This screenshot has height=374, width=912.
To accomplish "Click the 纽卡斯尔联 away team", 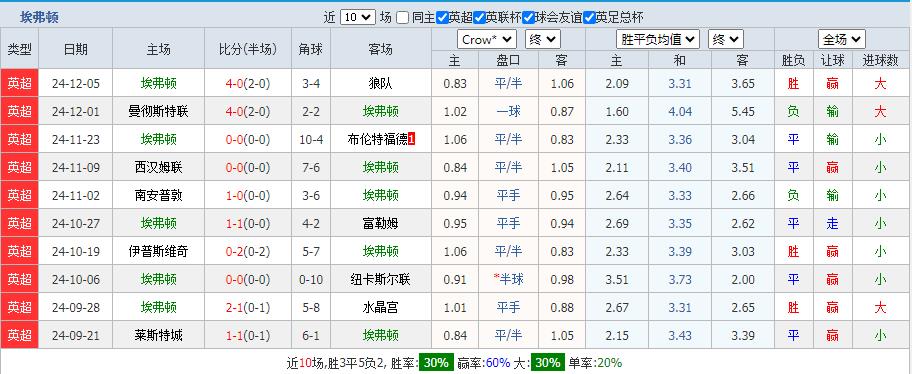I will coord(380,279).
